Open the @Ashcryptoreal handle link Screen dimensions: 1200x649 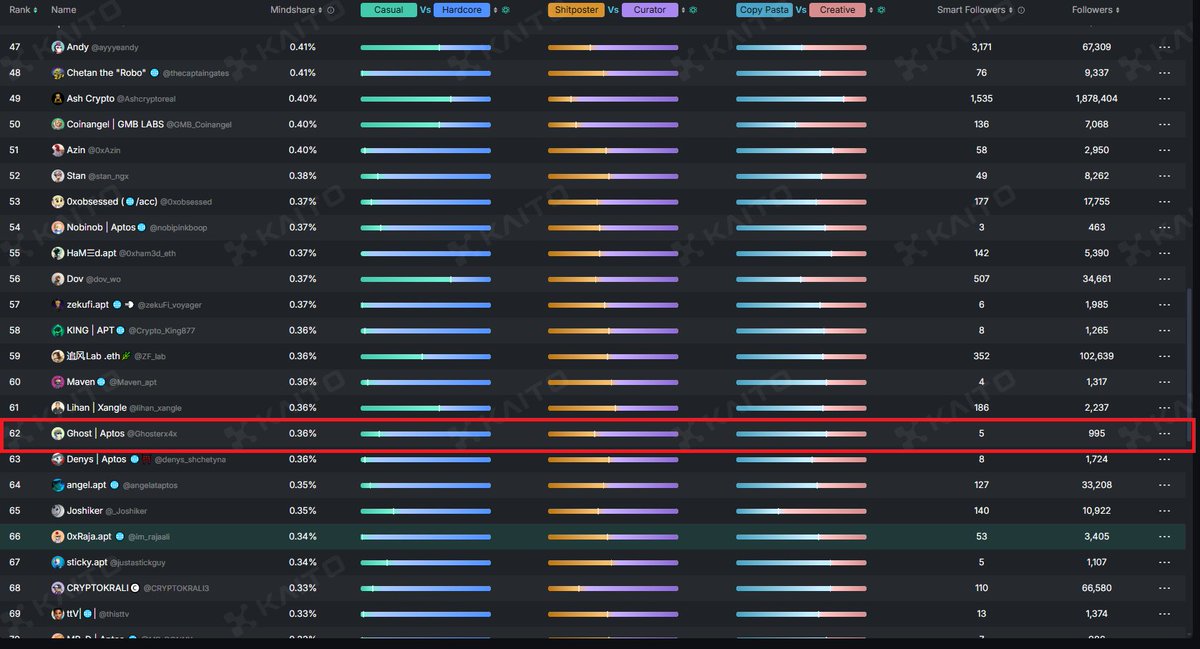coord(146,99)
